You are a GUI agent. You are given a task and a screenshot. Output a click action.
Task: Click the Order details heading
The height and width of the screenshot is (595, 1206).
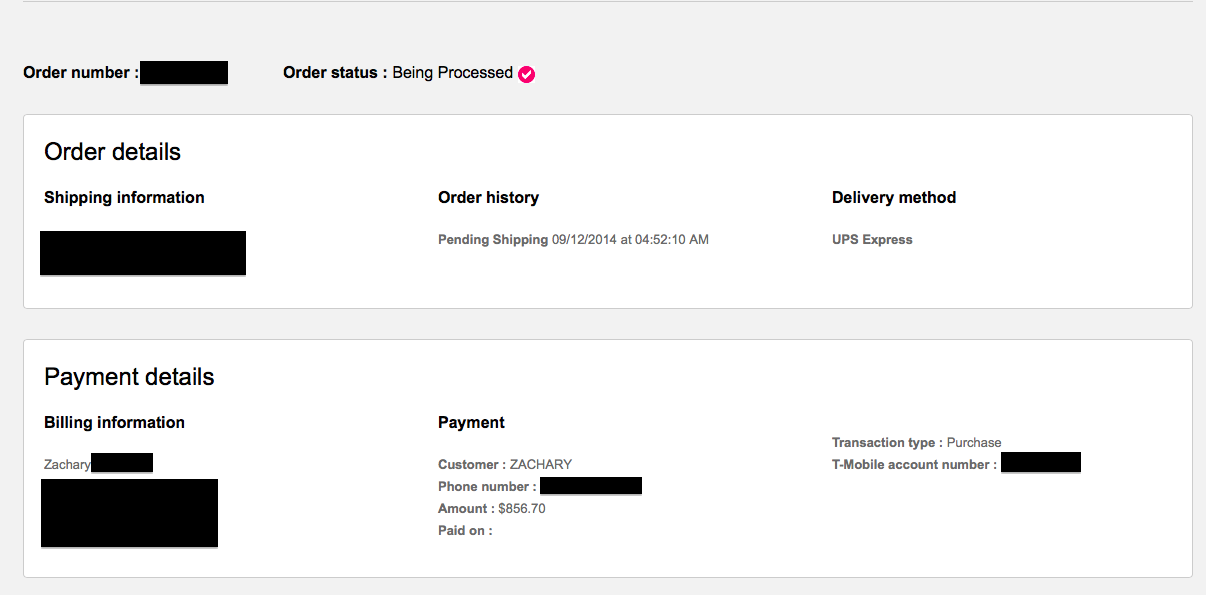pos(112,152)
